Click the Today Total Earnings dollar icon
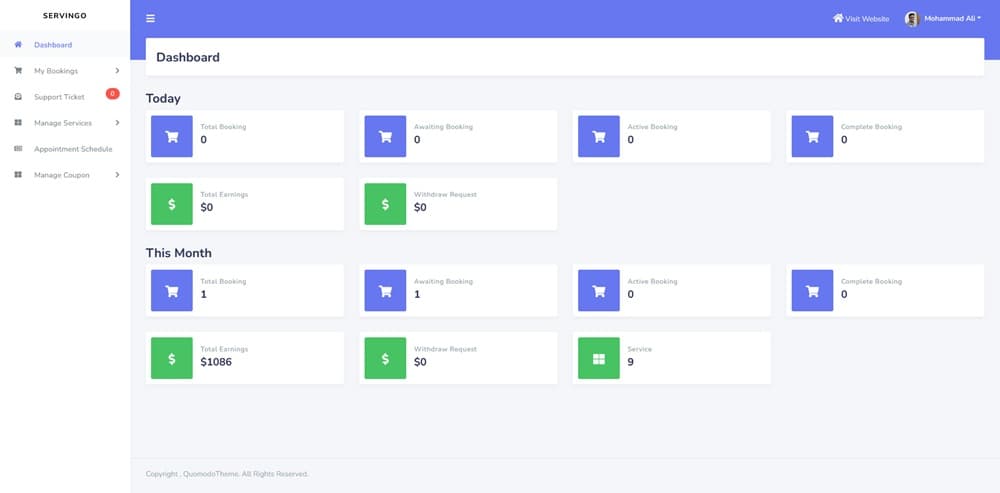 (172, 204)
